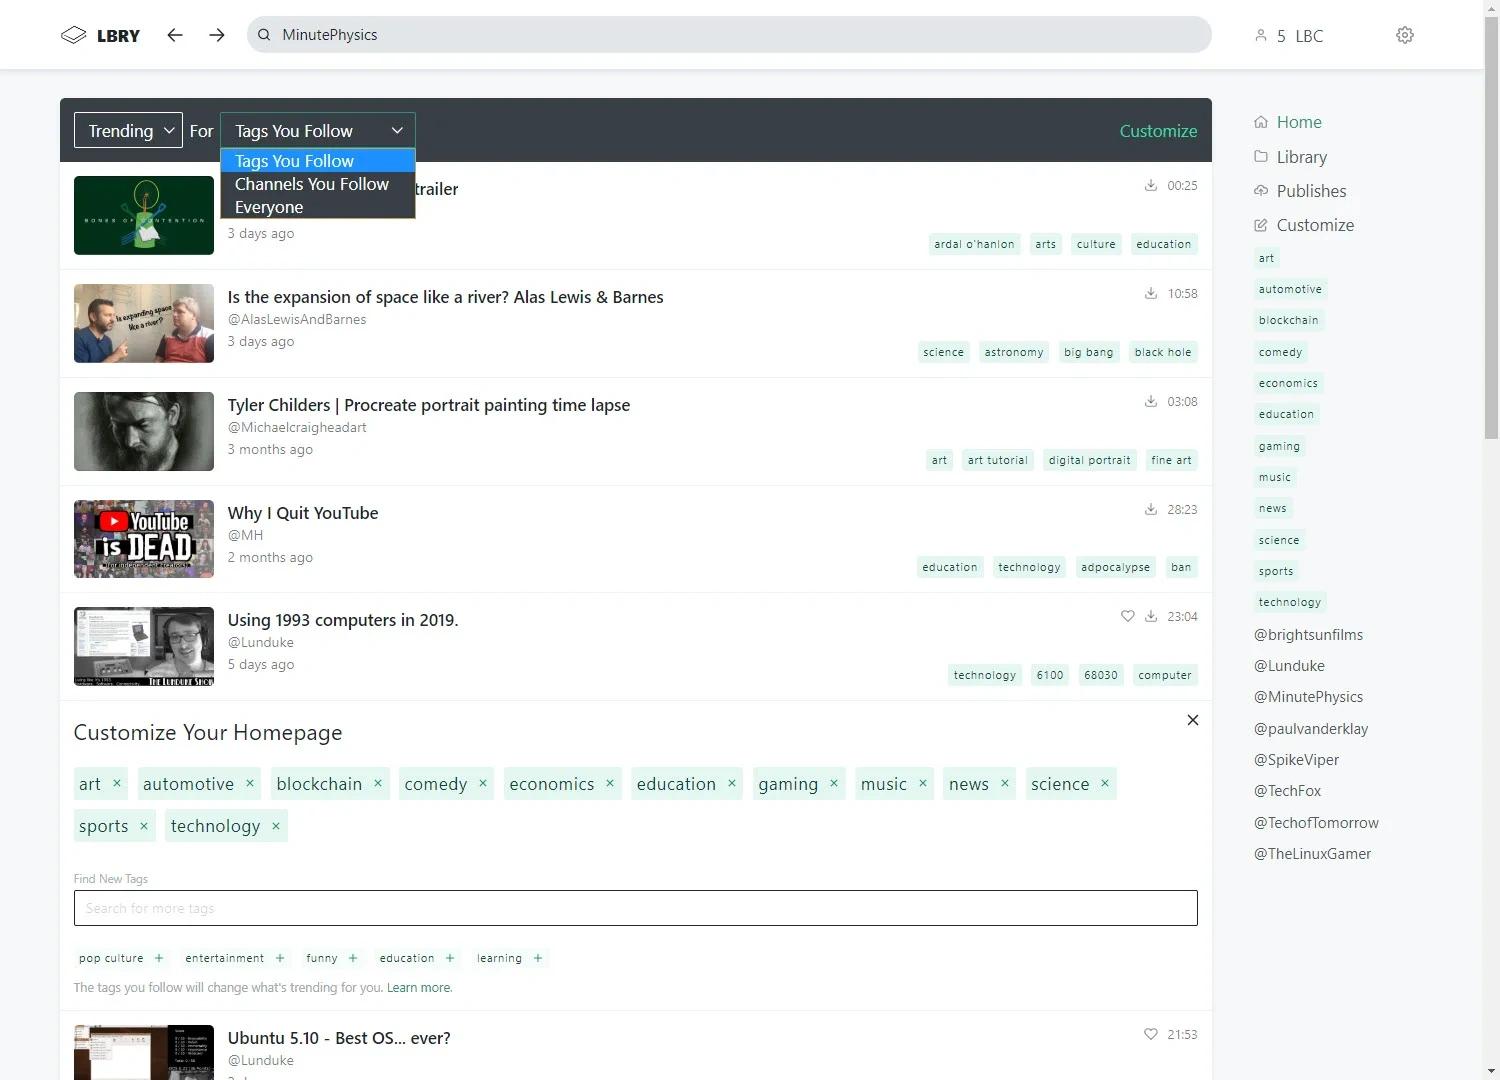Select the adpocalypse tag
The width and height of the screenshot is (1500, 1080).
1116,567
